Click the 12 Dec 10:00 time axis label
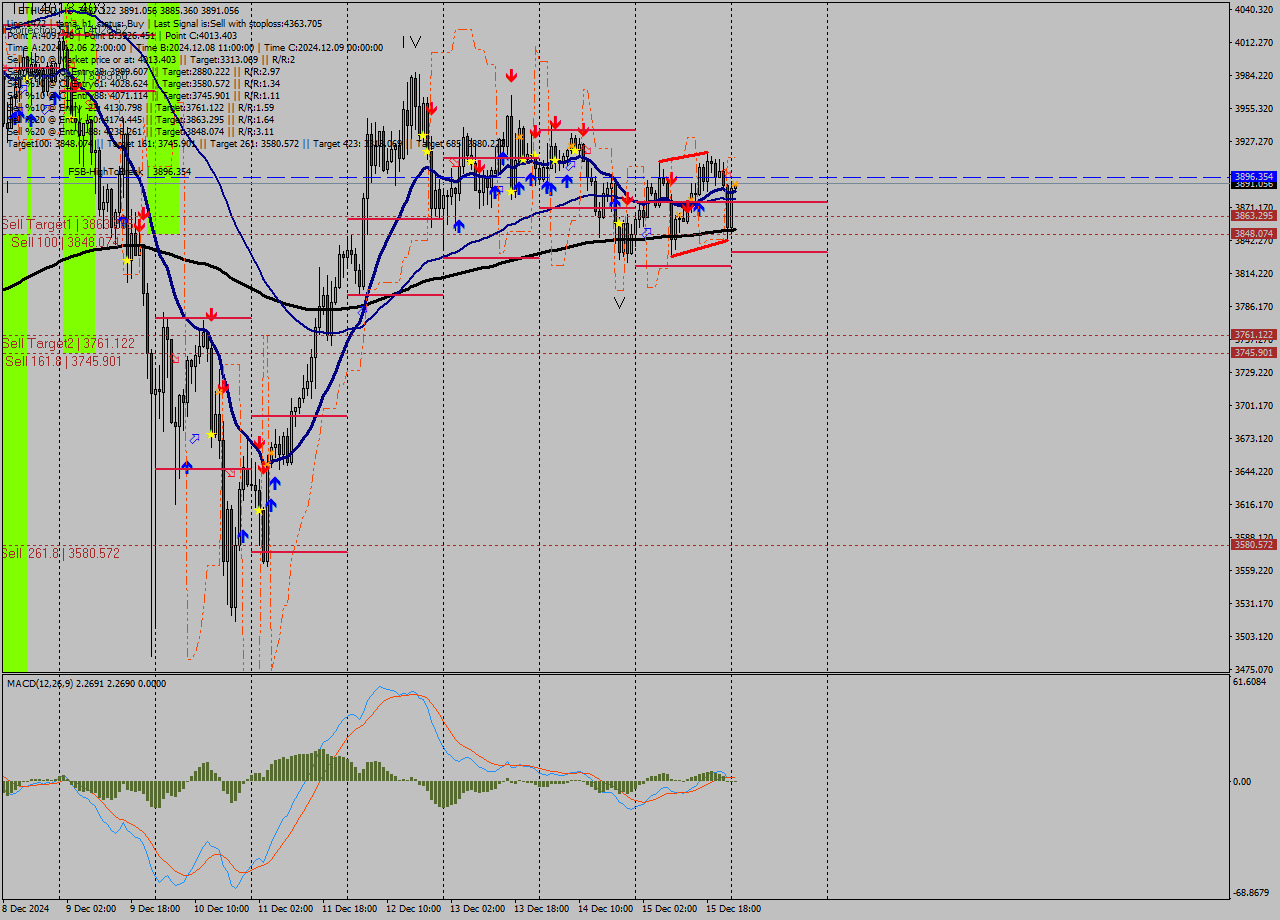Image resolution: width=1280 pixels, height=920 pixels. (x=412, y=909)
